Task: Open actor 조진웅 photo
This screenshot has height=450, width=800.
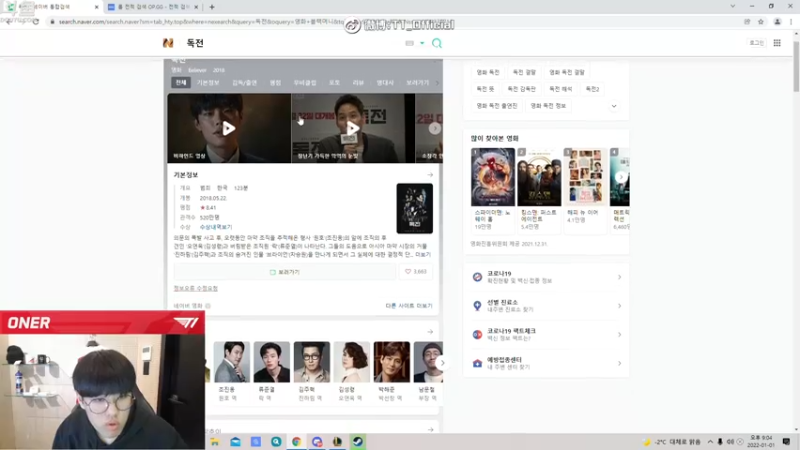Action: (232, 362)
